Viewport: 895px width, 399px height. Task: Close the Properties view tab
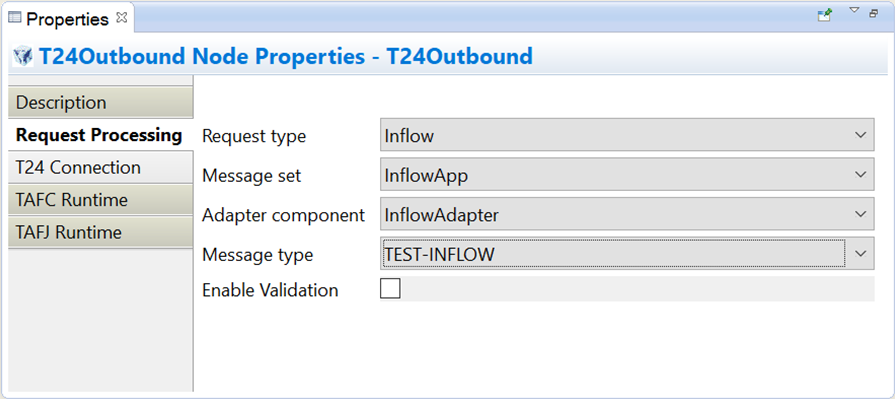(121, 18)
